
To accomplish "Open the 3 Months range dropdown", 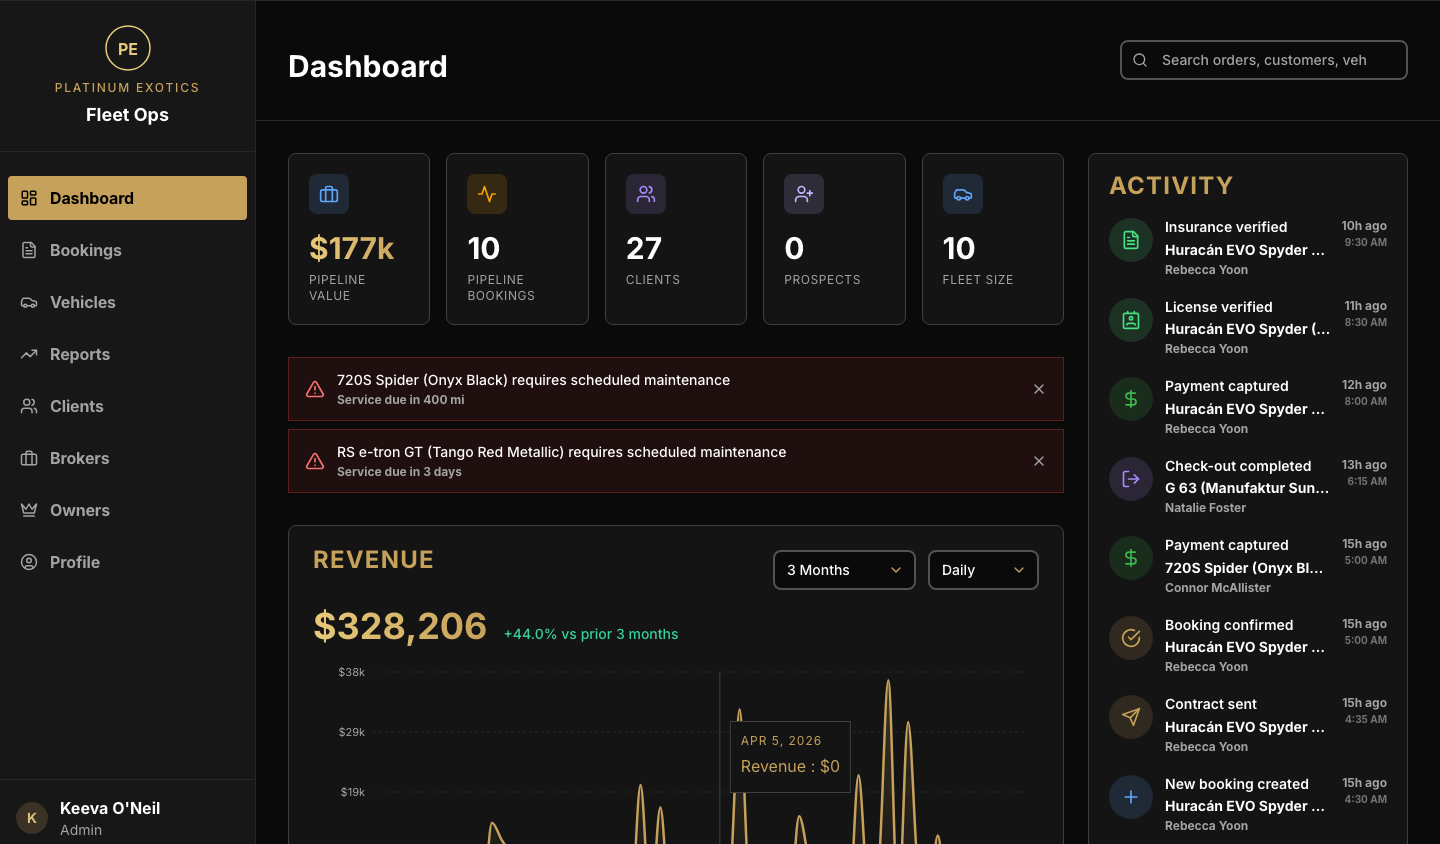I will [844, 570].
